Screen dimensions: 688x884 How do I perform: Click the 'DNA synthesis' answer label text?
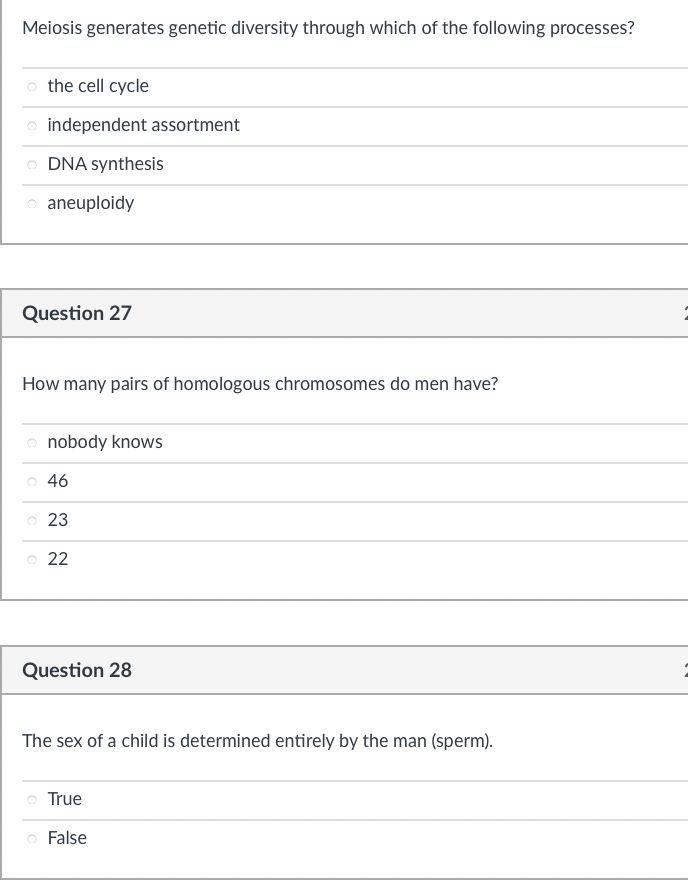click(x=105, y=164)
